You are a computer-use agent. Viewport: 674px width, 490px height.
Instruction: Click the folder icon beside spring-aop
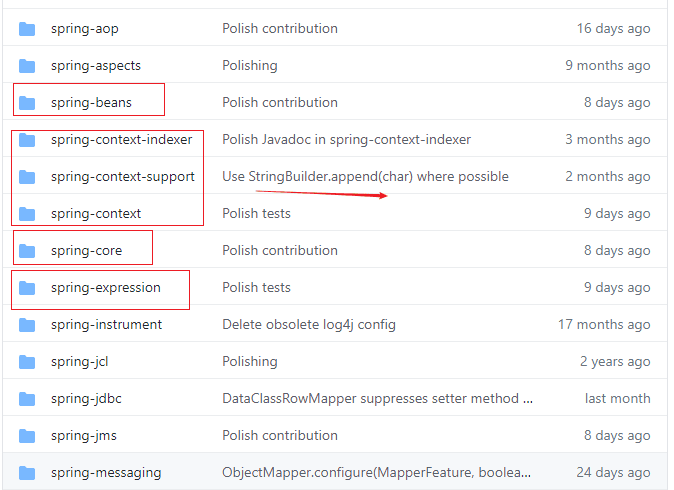(x=27, y=29)
